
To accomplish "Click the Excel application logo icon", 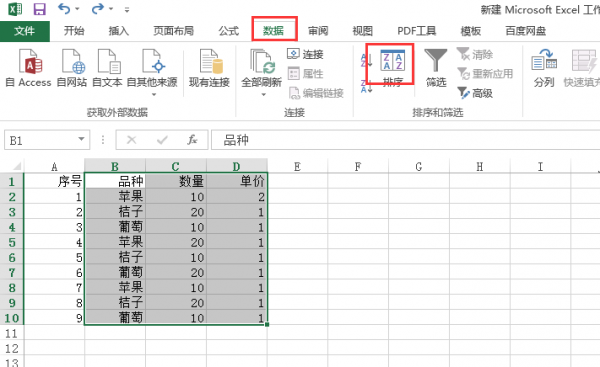I will (x=15, y=9).
